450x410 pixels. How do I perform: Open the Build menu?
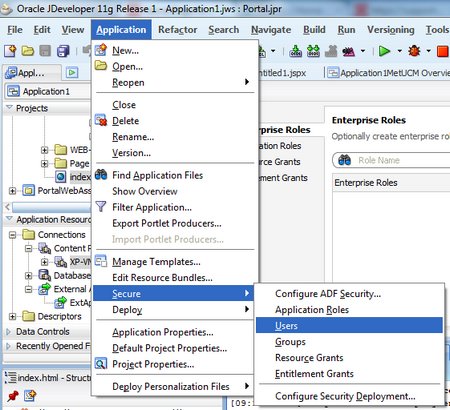314,30
